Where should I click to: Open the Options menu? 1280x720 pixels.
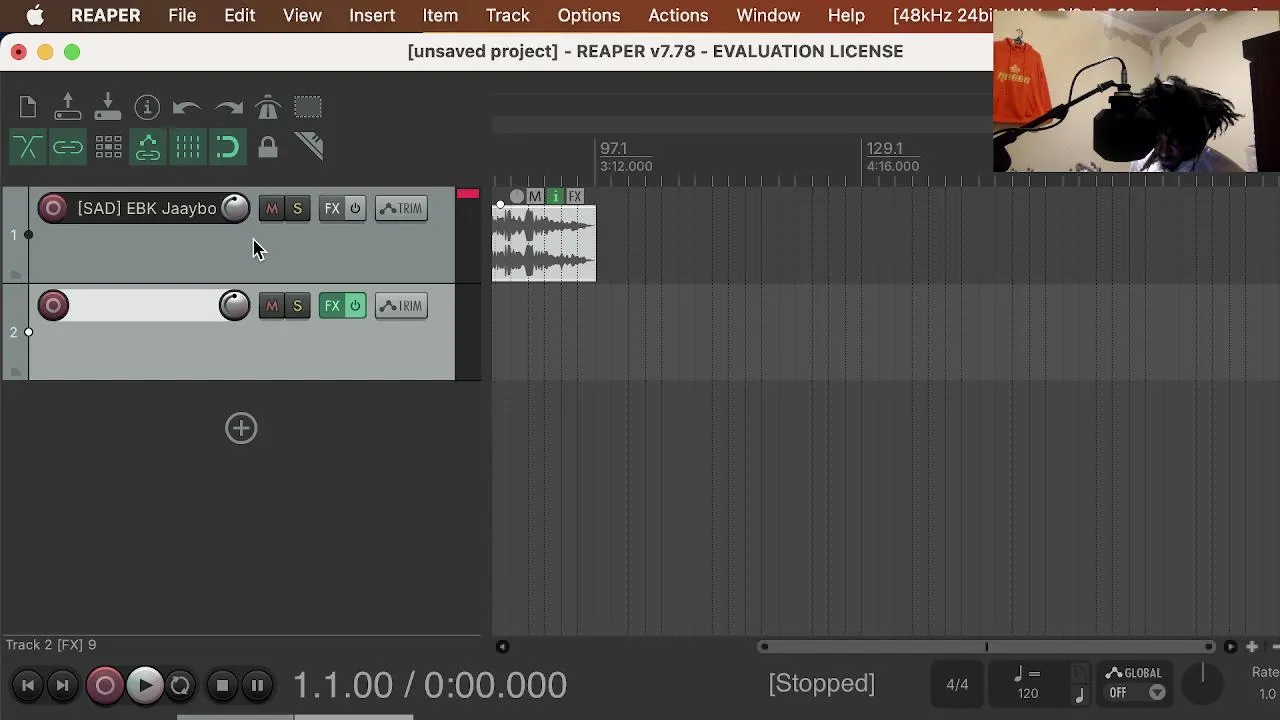(589, 16)
